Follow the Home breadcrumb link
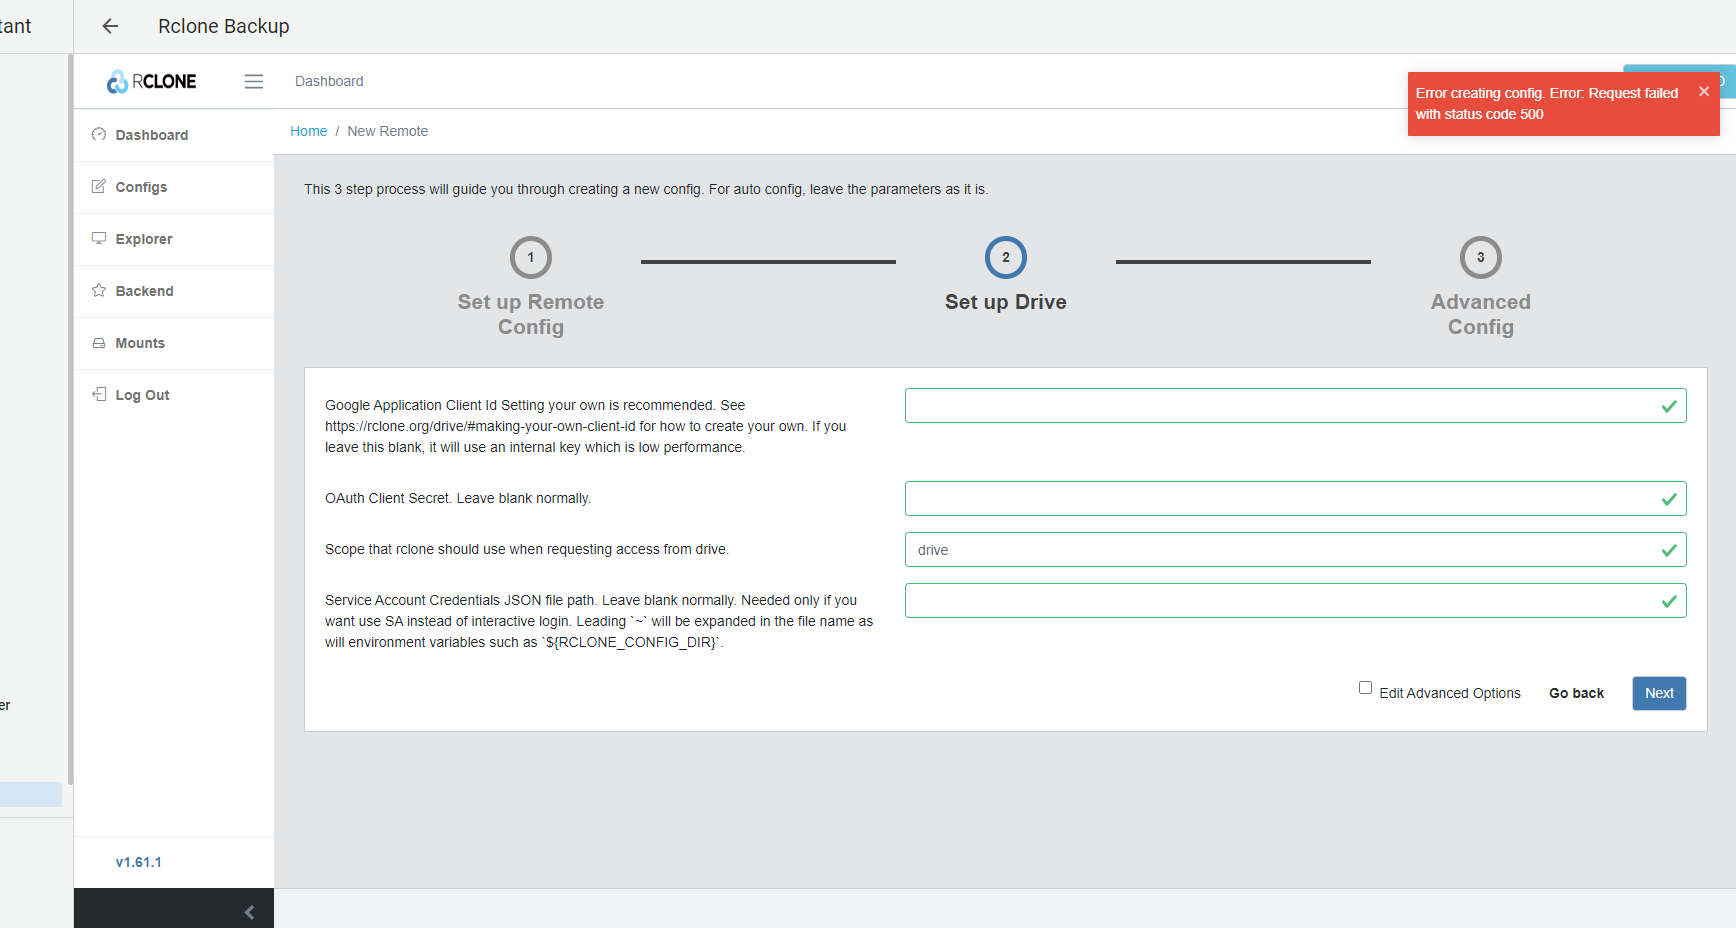The width and height of the screenshot is (1736, 928). [309, 131]
